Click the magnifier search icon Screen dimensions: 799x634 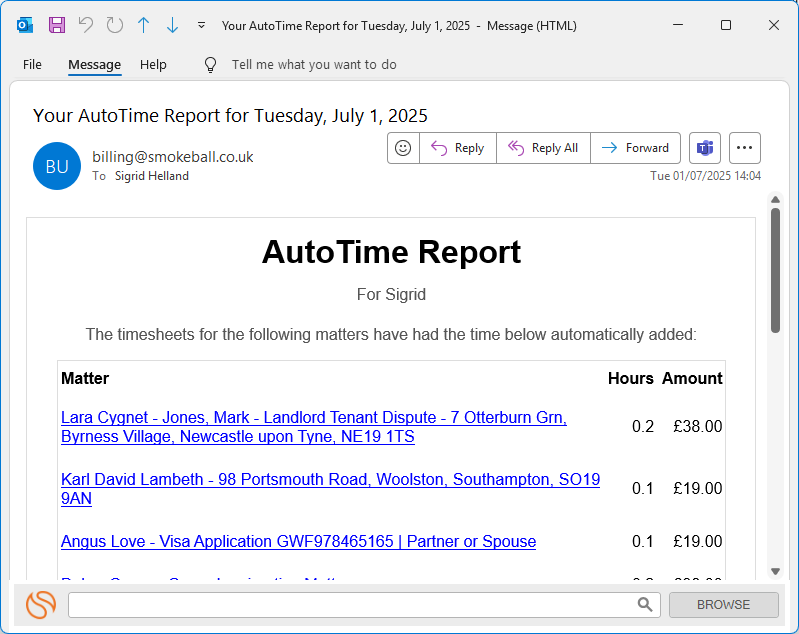(645, 604)
